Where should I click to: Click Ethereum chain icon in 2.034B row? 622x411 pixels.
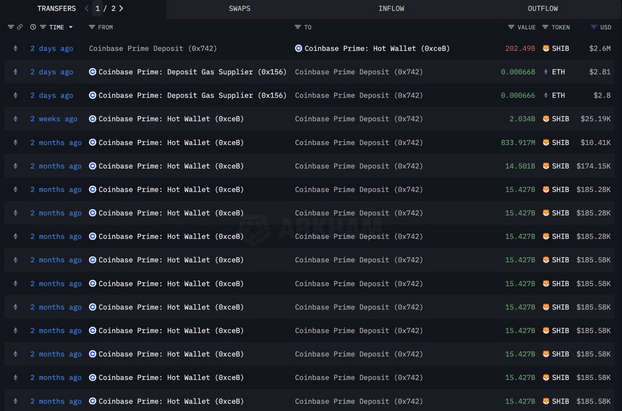pyautogui.click(x=15, y=119)
